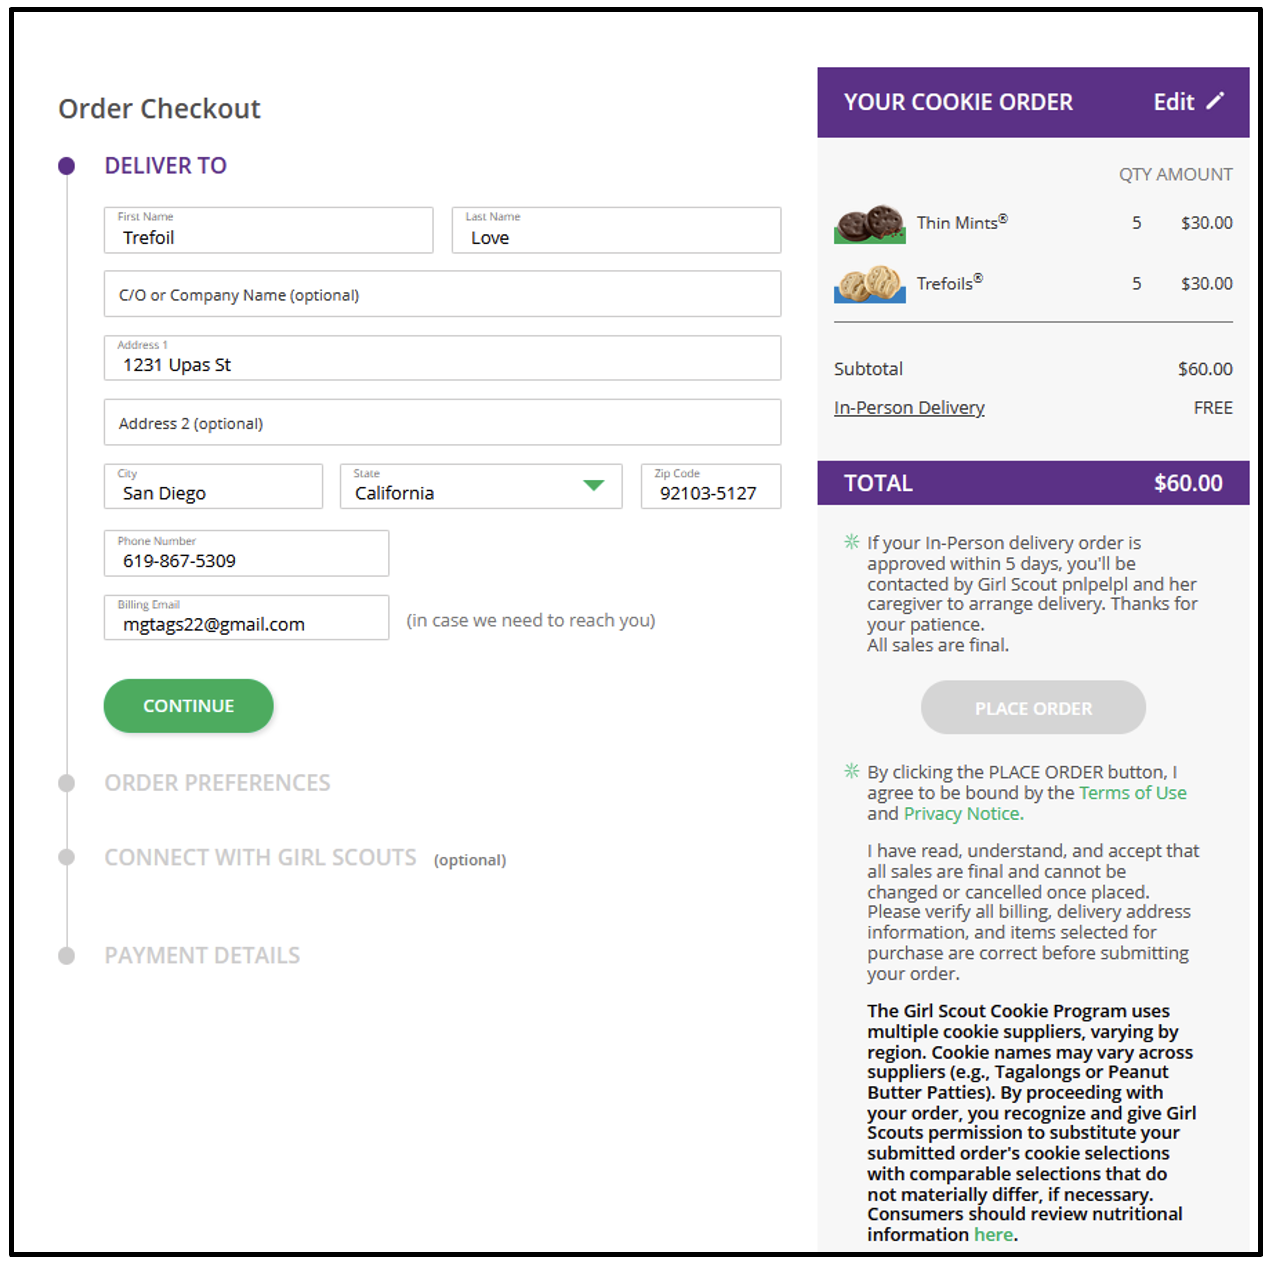Screen dimensions: 1270x1264
Task: Open the Terms of Use link
Action: (x=1132, y=792)
